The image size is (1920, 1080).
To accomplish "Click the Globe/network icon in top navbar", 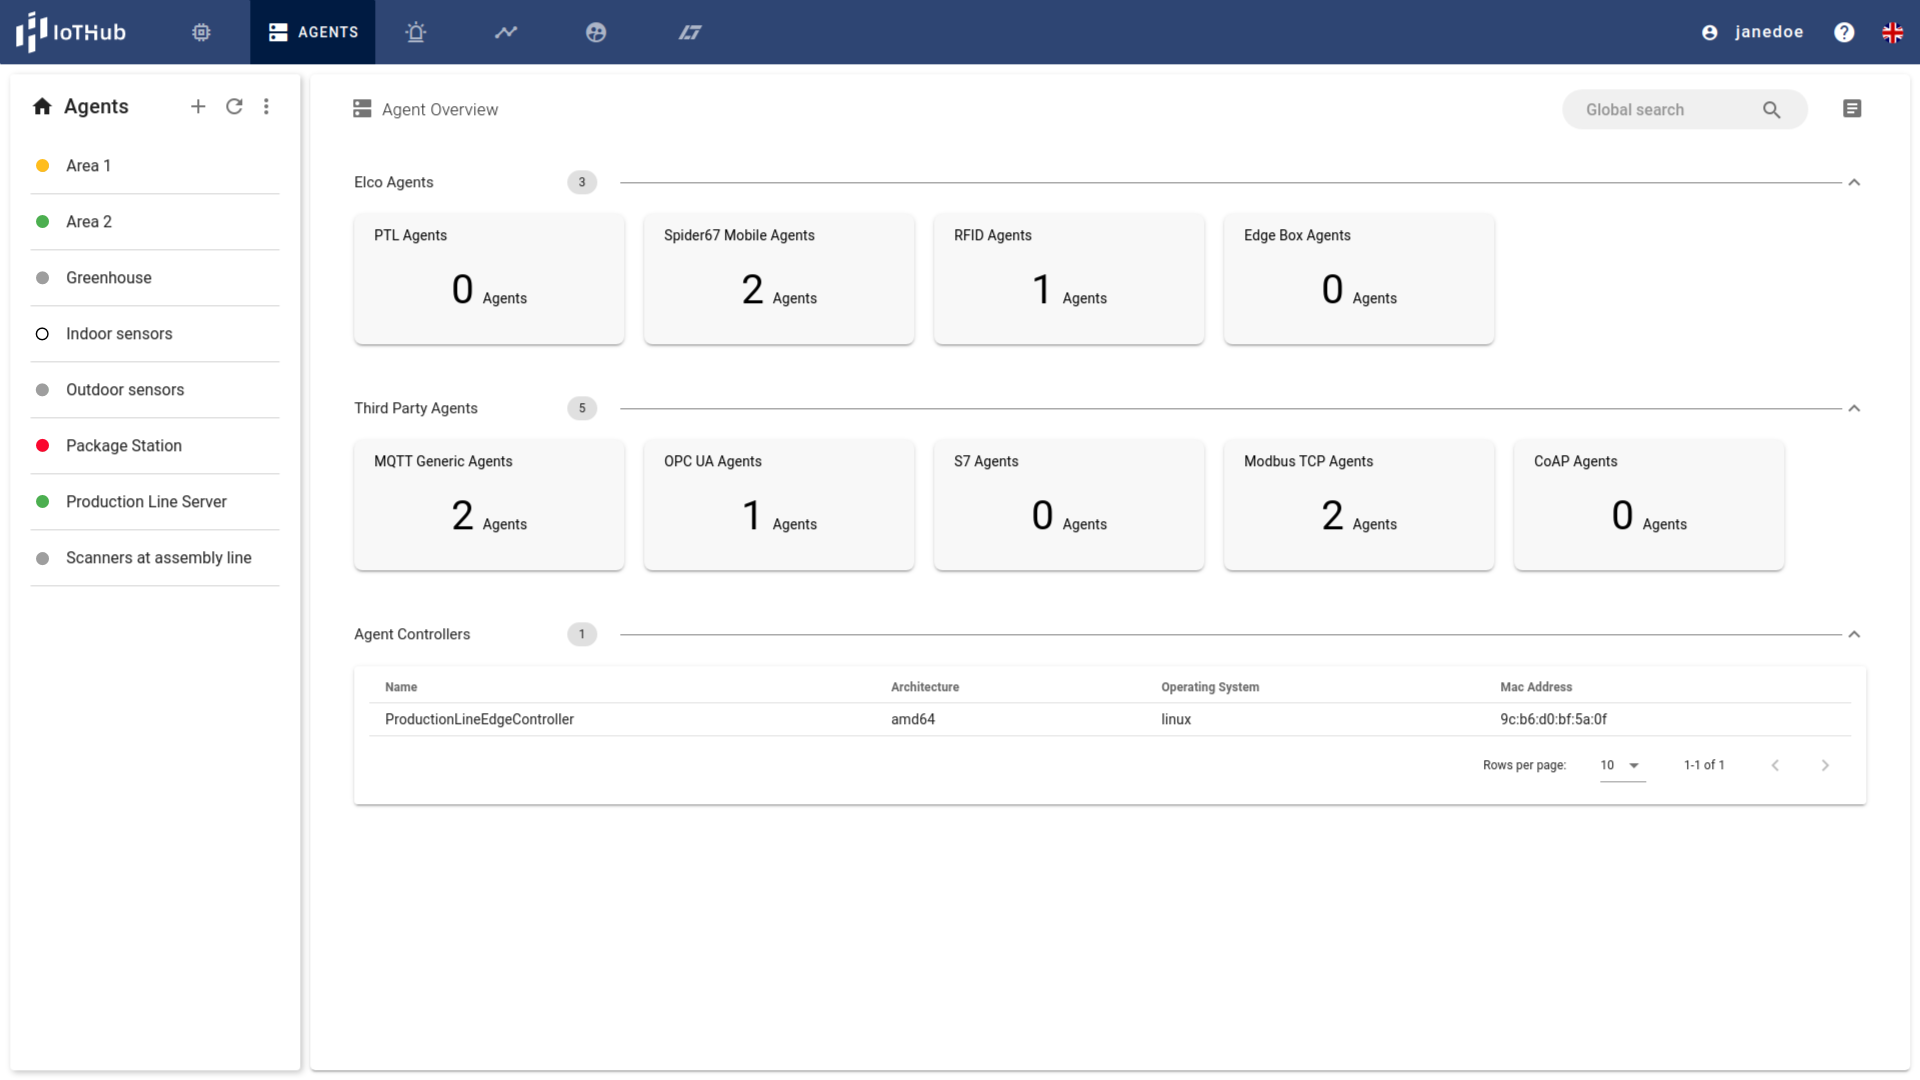I will click(596, 32).
